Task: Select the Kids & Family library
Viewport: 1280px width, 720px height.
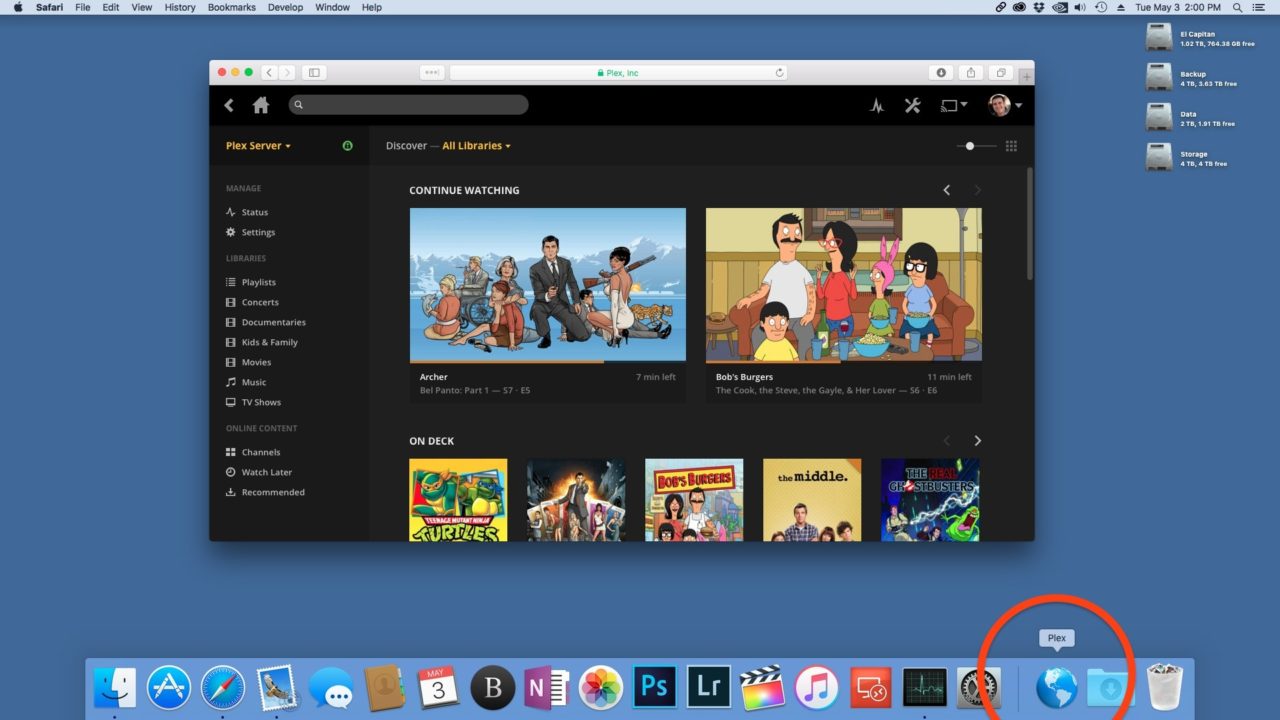Action: [x=261, y=342]
